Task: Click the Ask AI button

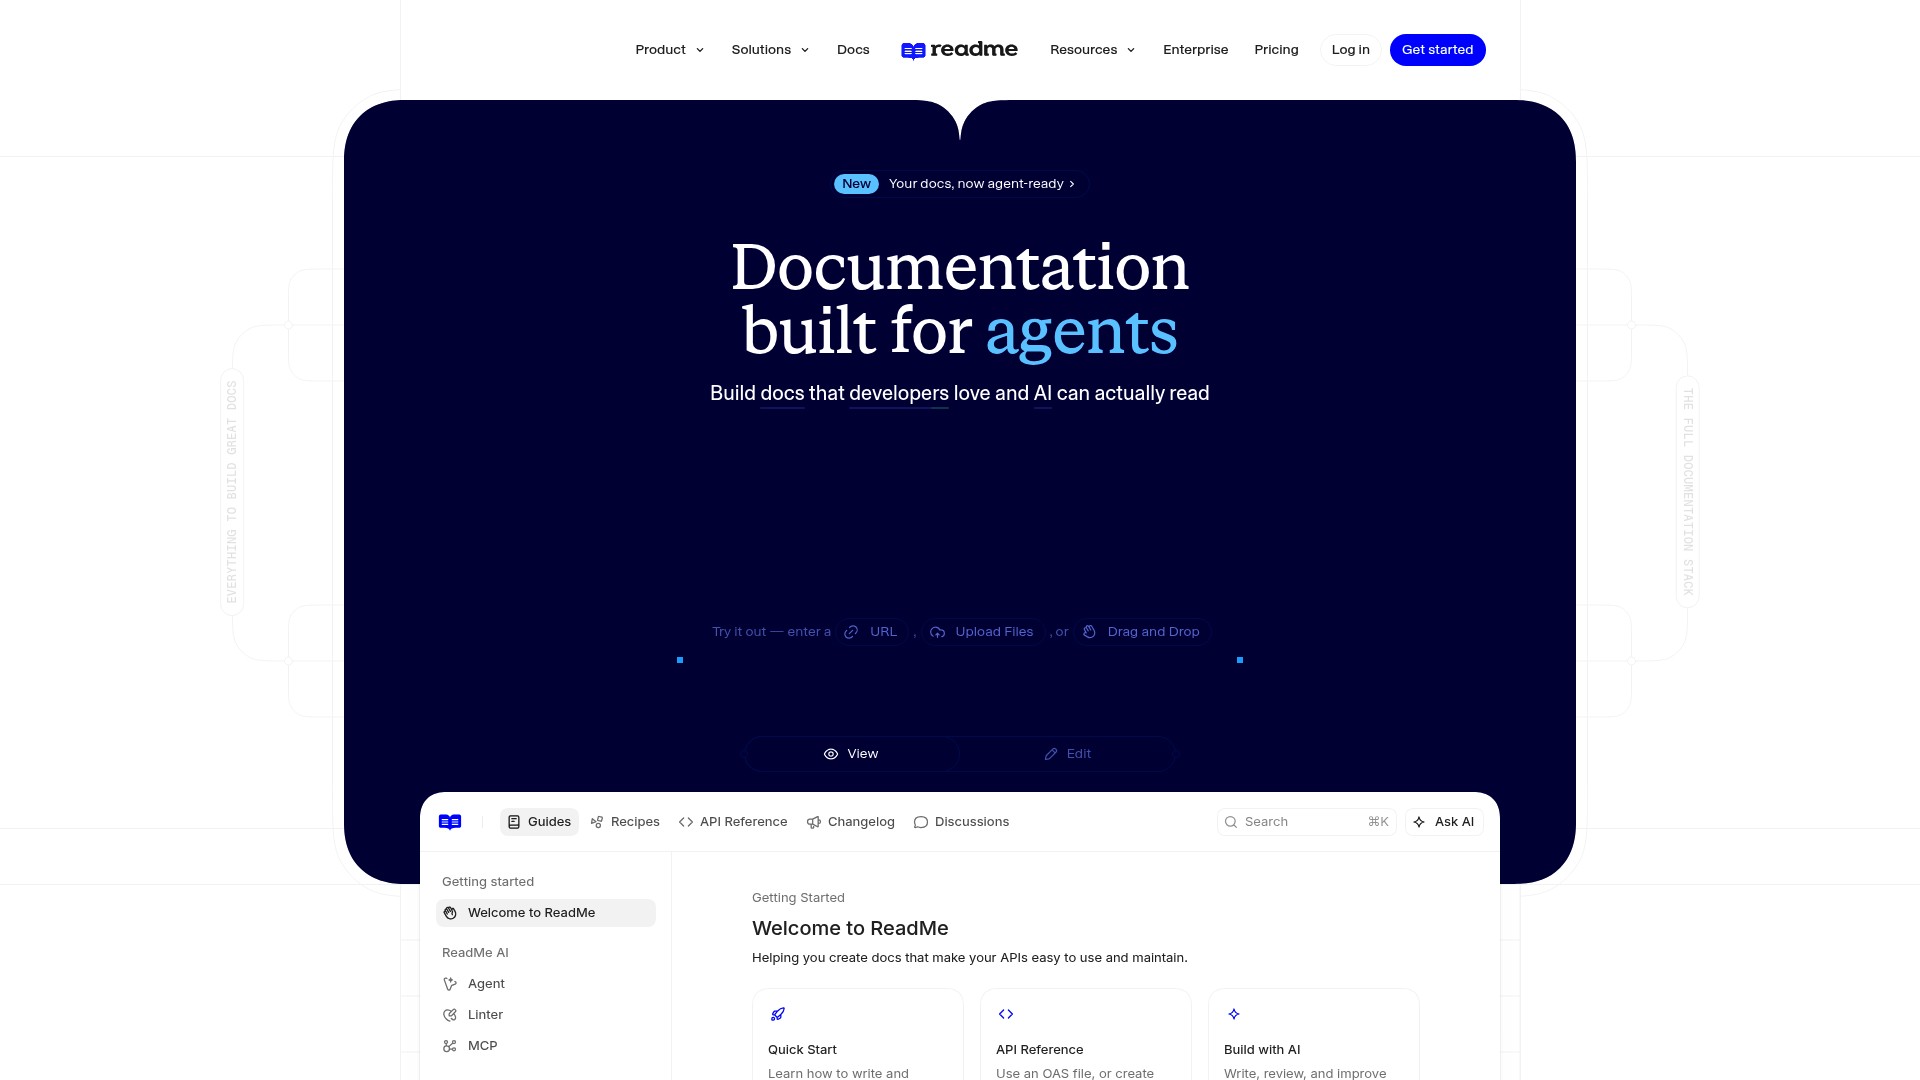Action: [x=1444, y=822]
